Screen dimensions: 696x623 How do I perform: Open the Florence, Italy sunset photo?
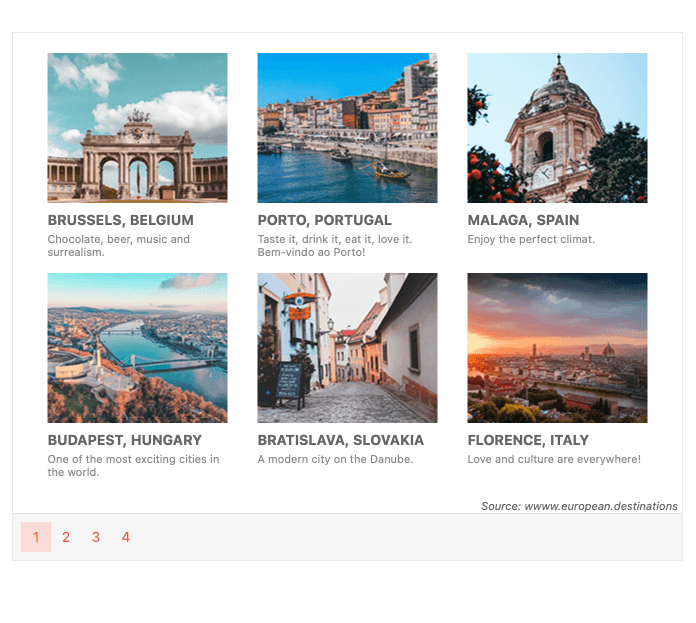[557, 348]
